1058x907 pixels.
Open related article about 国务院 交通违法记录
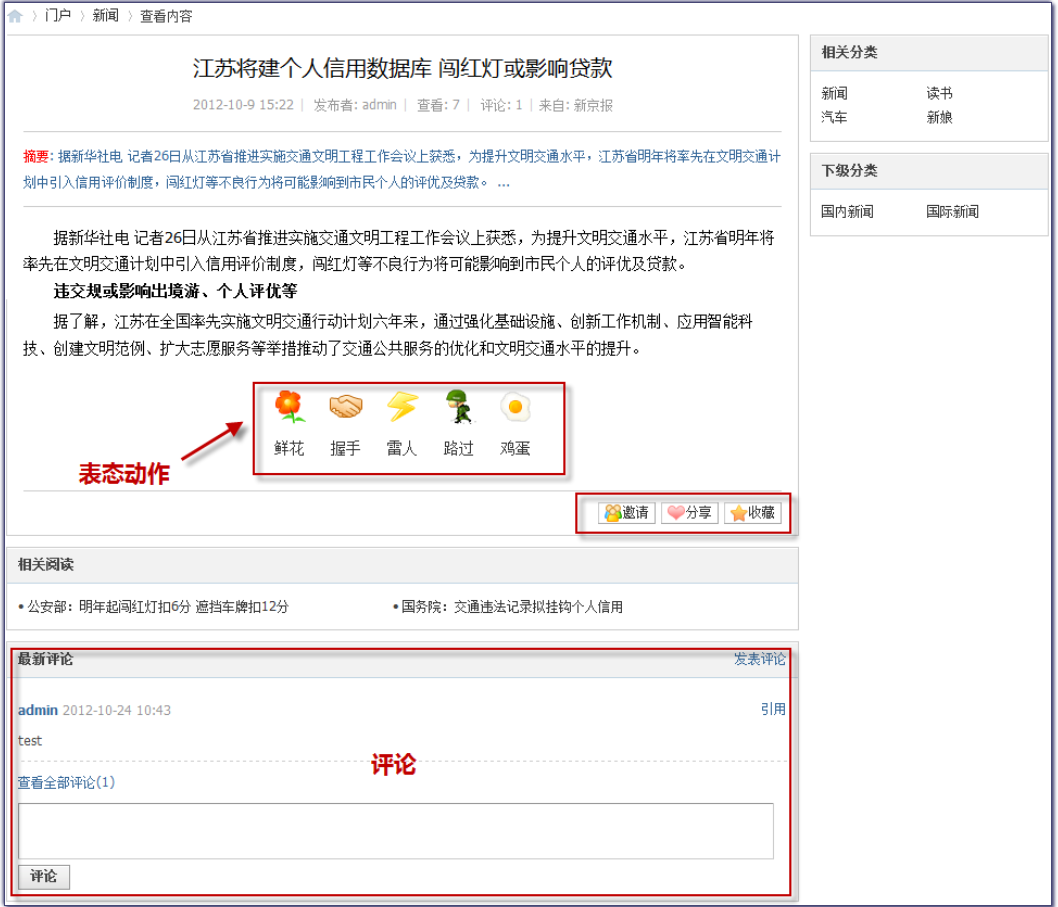[512, 607]
